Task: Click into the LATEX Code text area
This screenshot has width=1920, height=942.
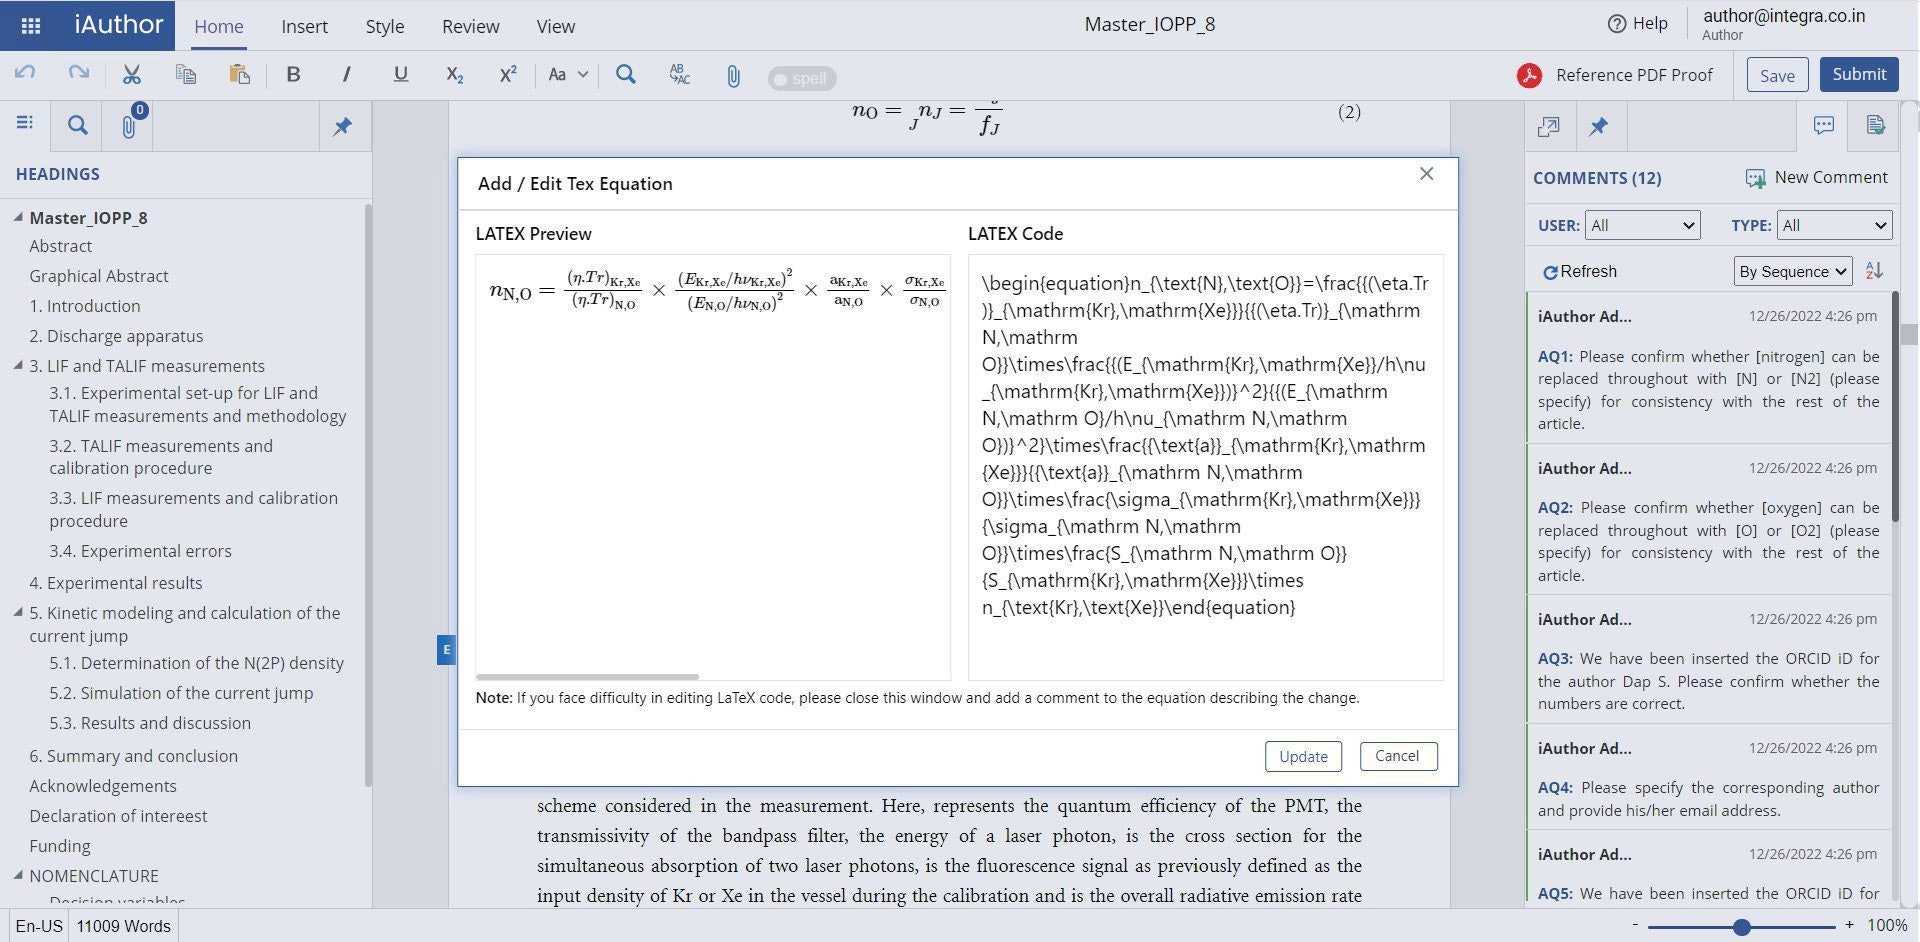Action: pyautogui.click(x=1205, y=467)
